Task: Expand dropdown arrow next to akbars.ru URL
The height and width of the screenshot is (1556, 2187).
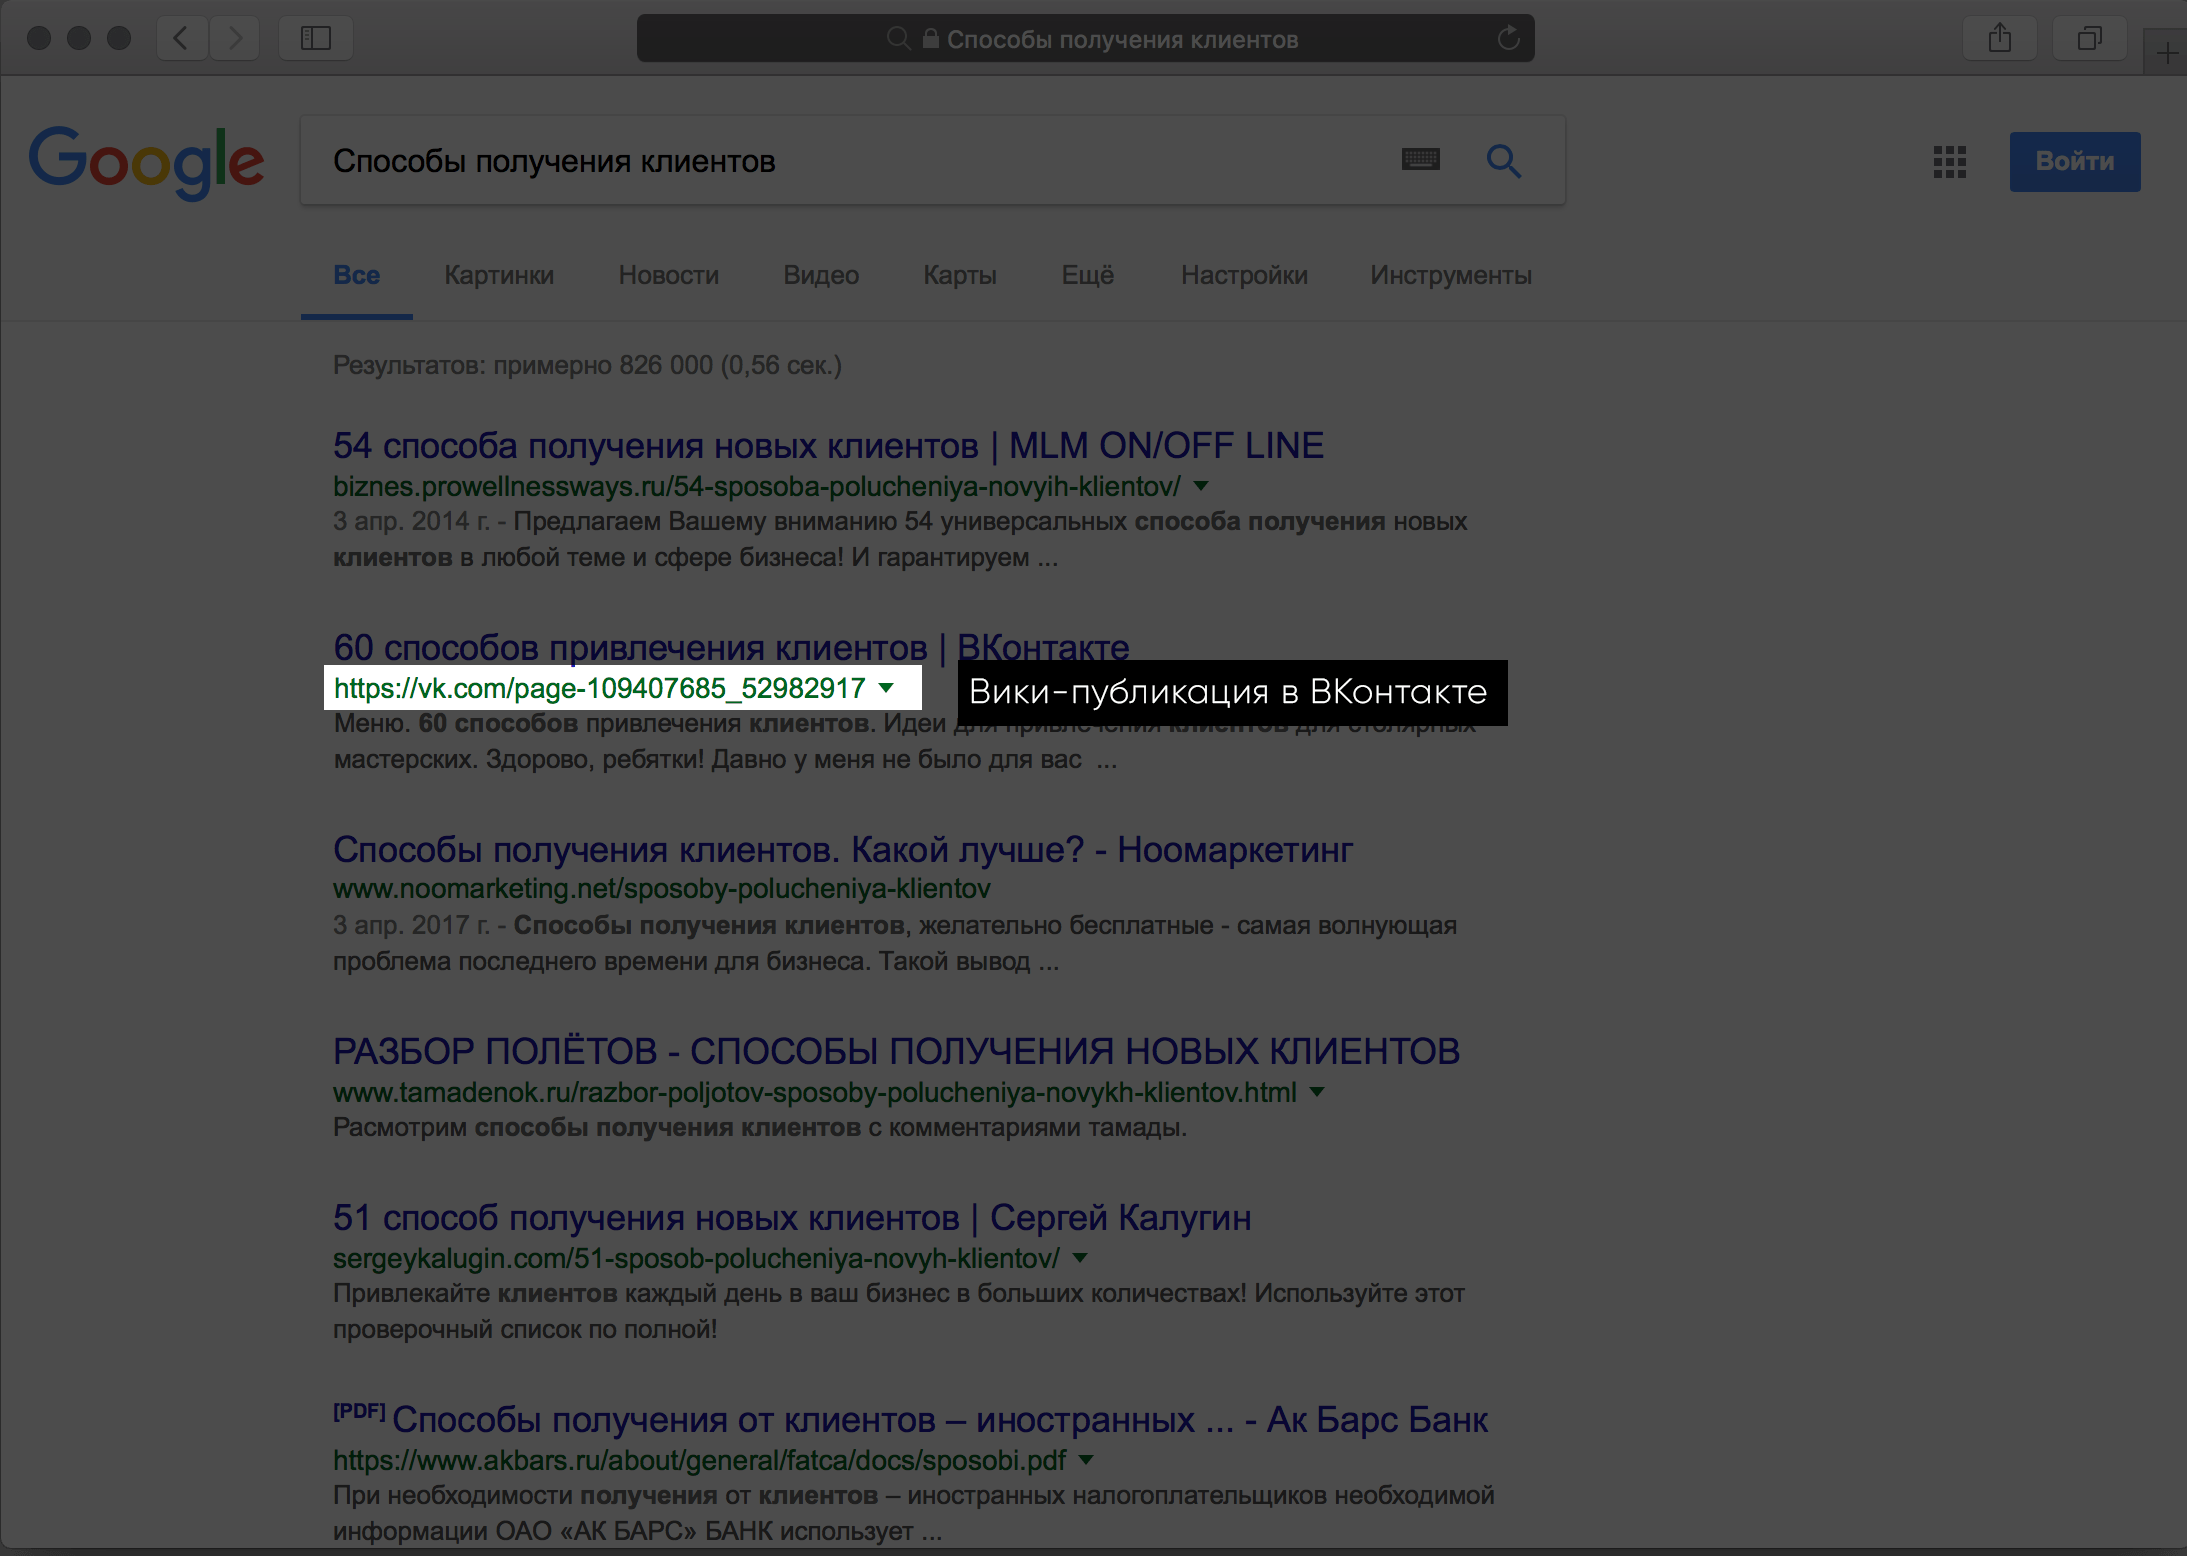Action: pos(1086,1460)
